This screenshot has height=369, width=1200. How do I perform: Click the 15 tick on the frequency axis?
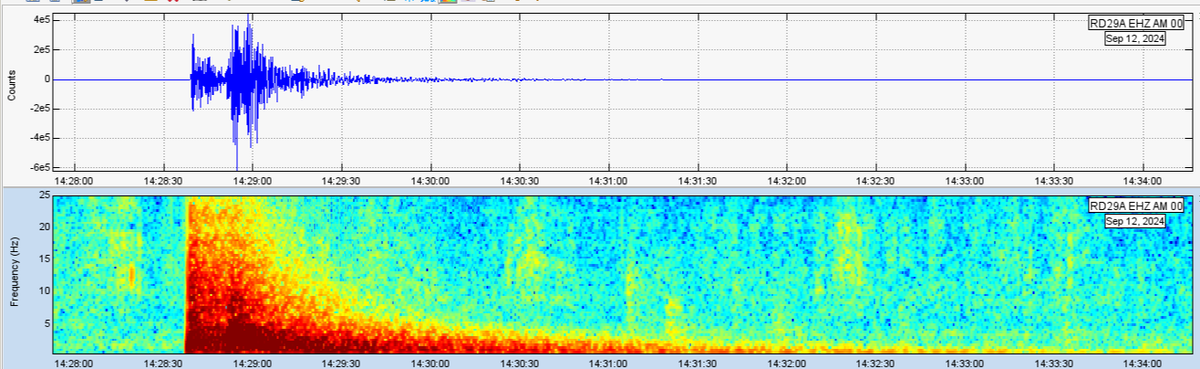pos(44,259)
